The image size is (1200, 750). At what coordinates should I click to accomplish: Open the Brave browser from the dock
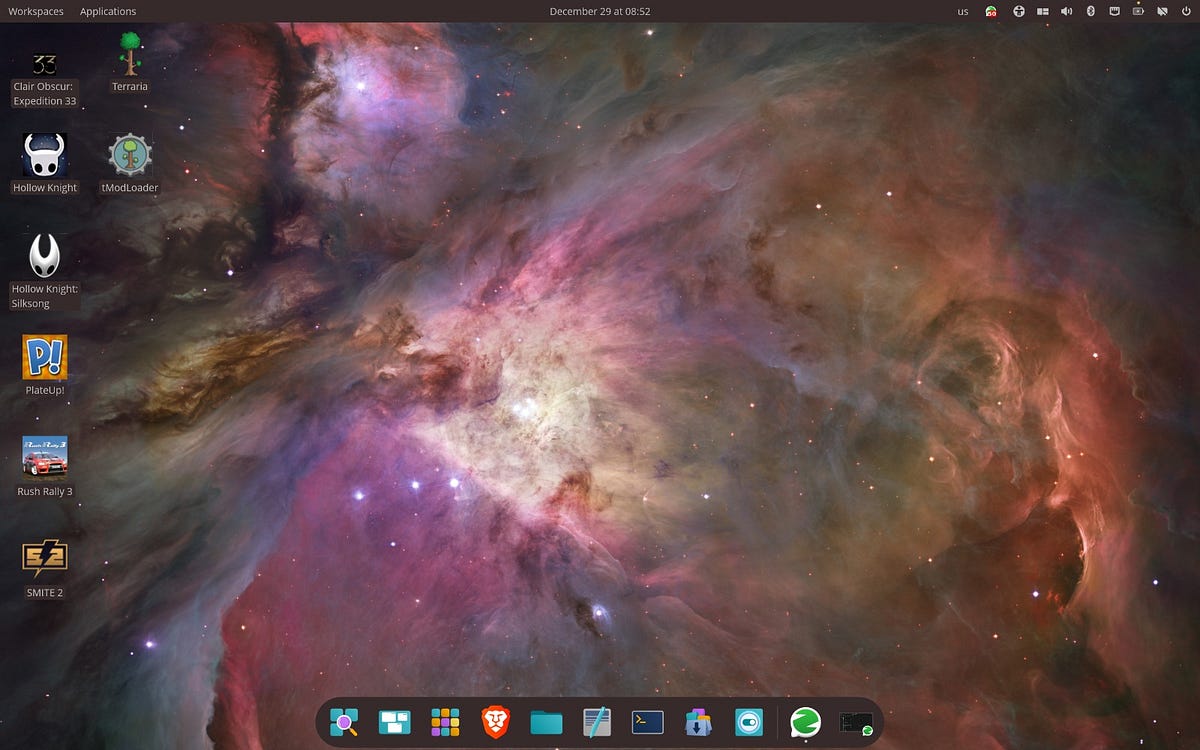point(496,722)
